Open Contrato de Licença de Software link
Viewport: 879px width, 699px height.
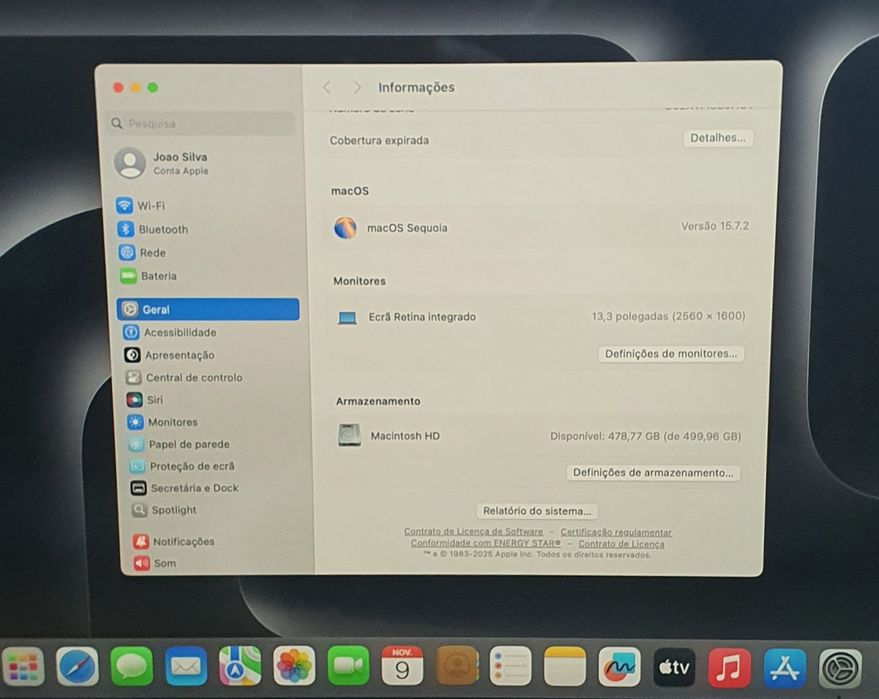(x=474, y=531)
